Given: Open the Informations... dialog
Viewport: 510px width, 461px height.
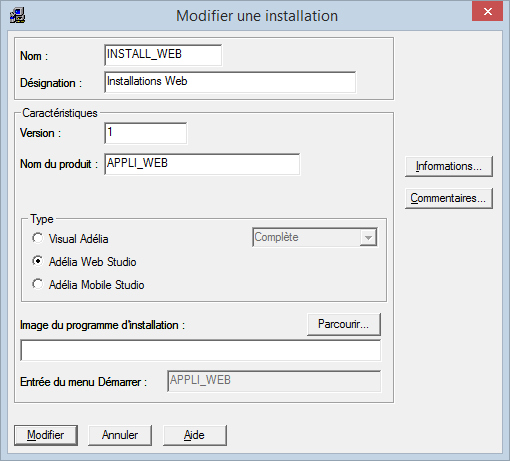Looking at the screenshot, I should point(449,166).
